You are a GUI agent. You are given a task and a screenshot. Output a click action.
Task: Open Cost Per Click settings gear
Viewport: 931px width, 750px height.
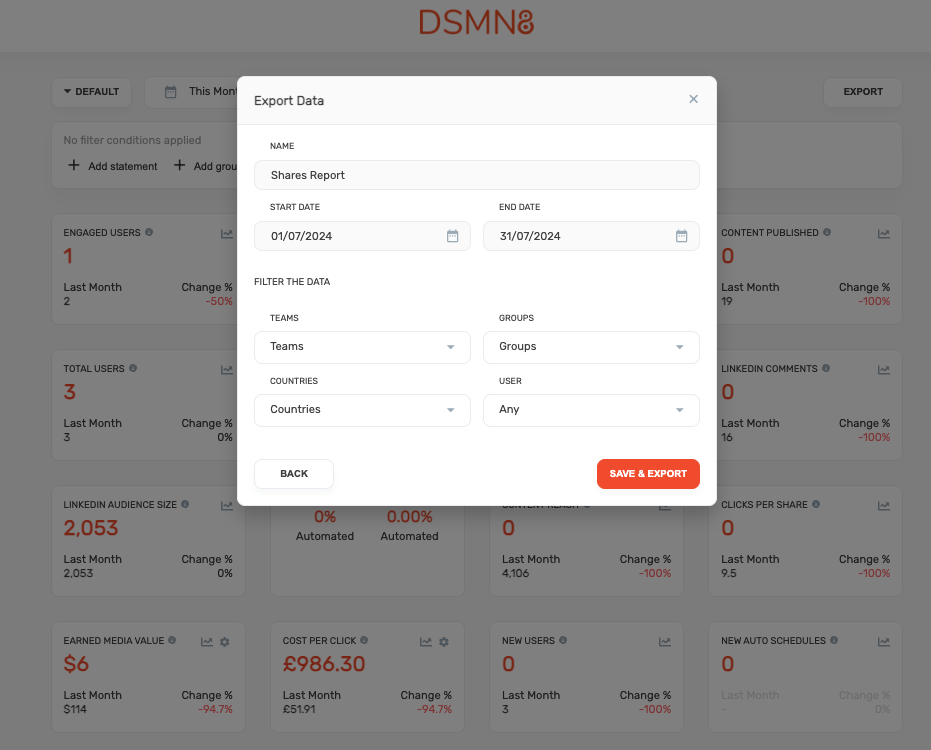click(444, 642)
